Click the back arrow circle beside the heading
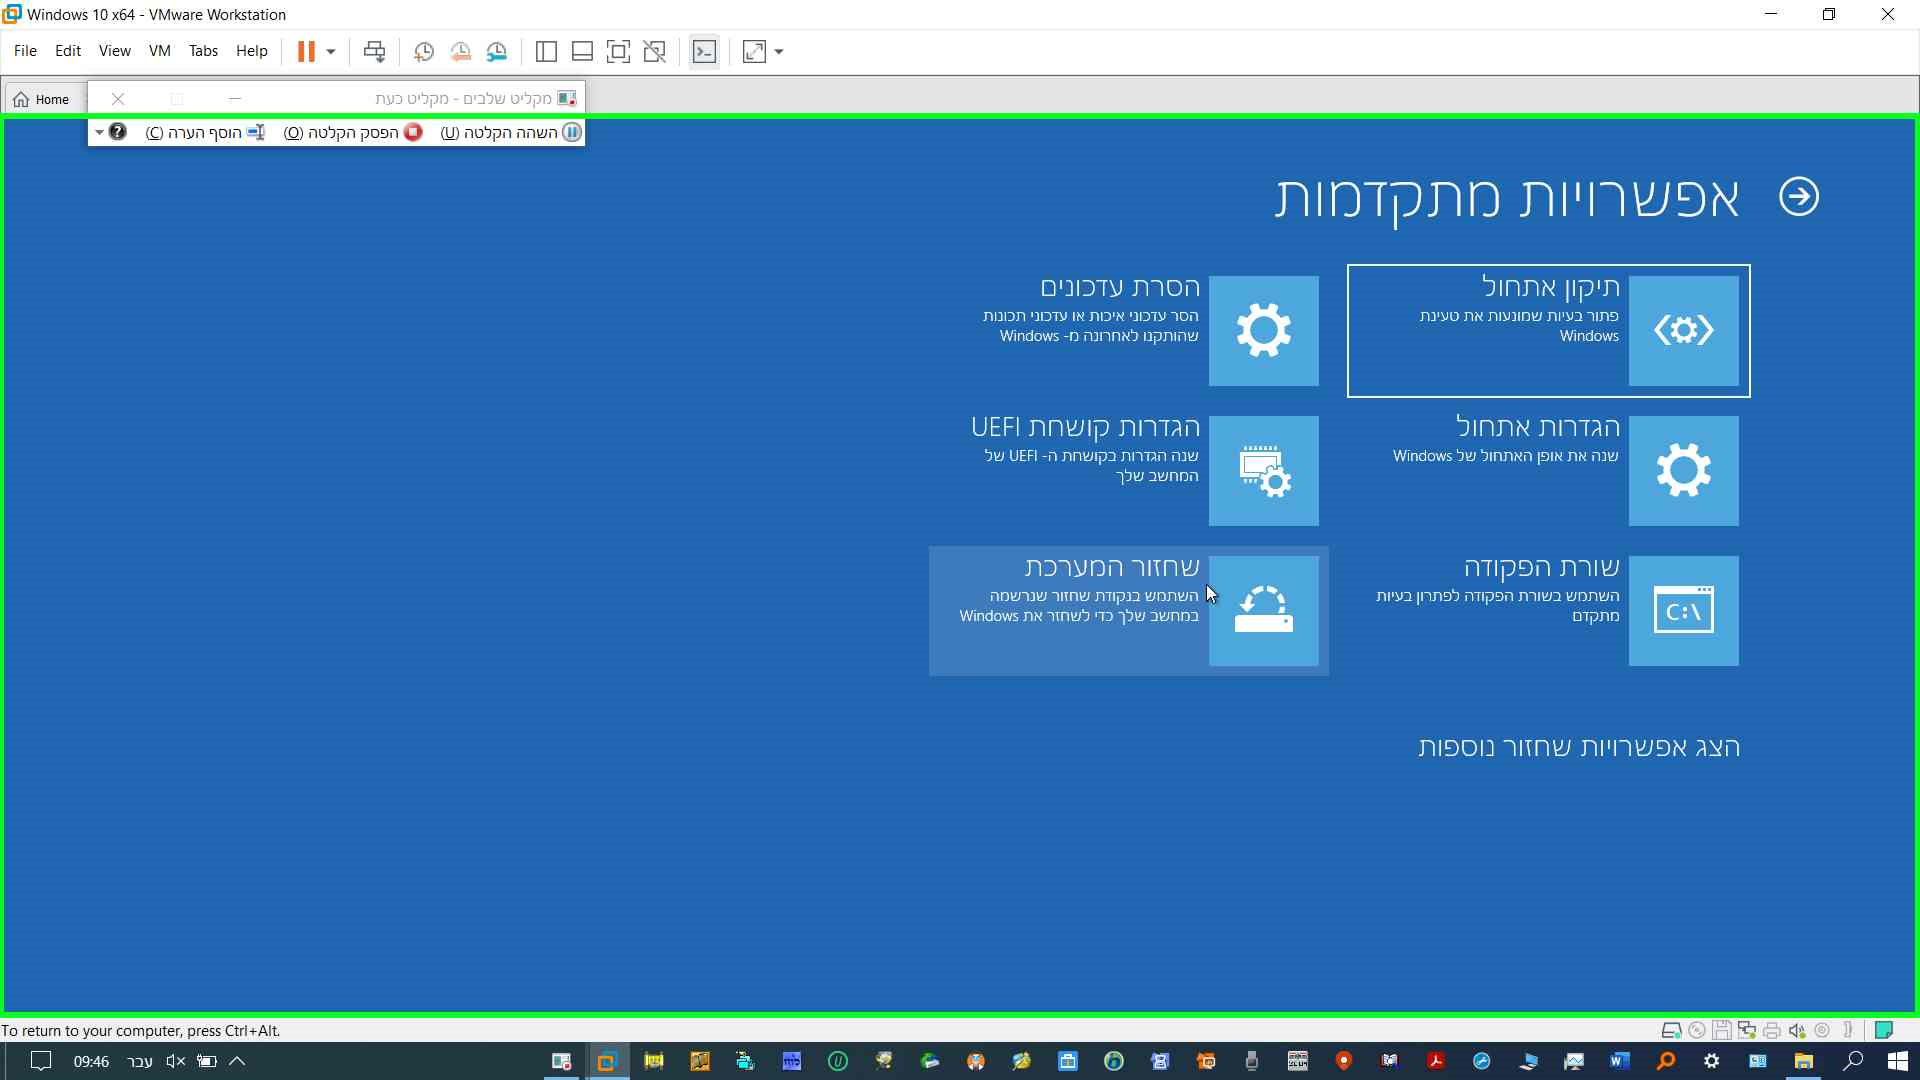Screen dimensions: 1920x1080 1798,196
